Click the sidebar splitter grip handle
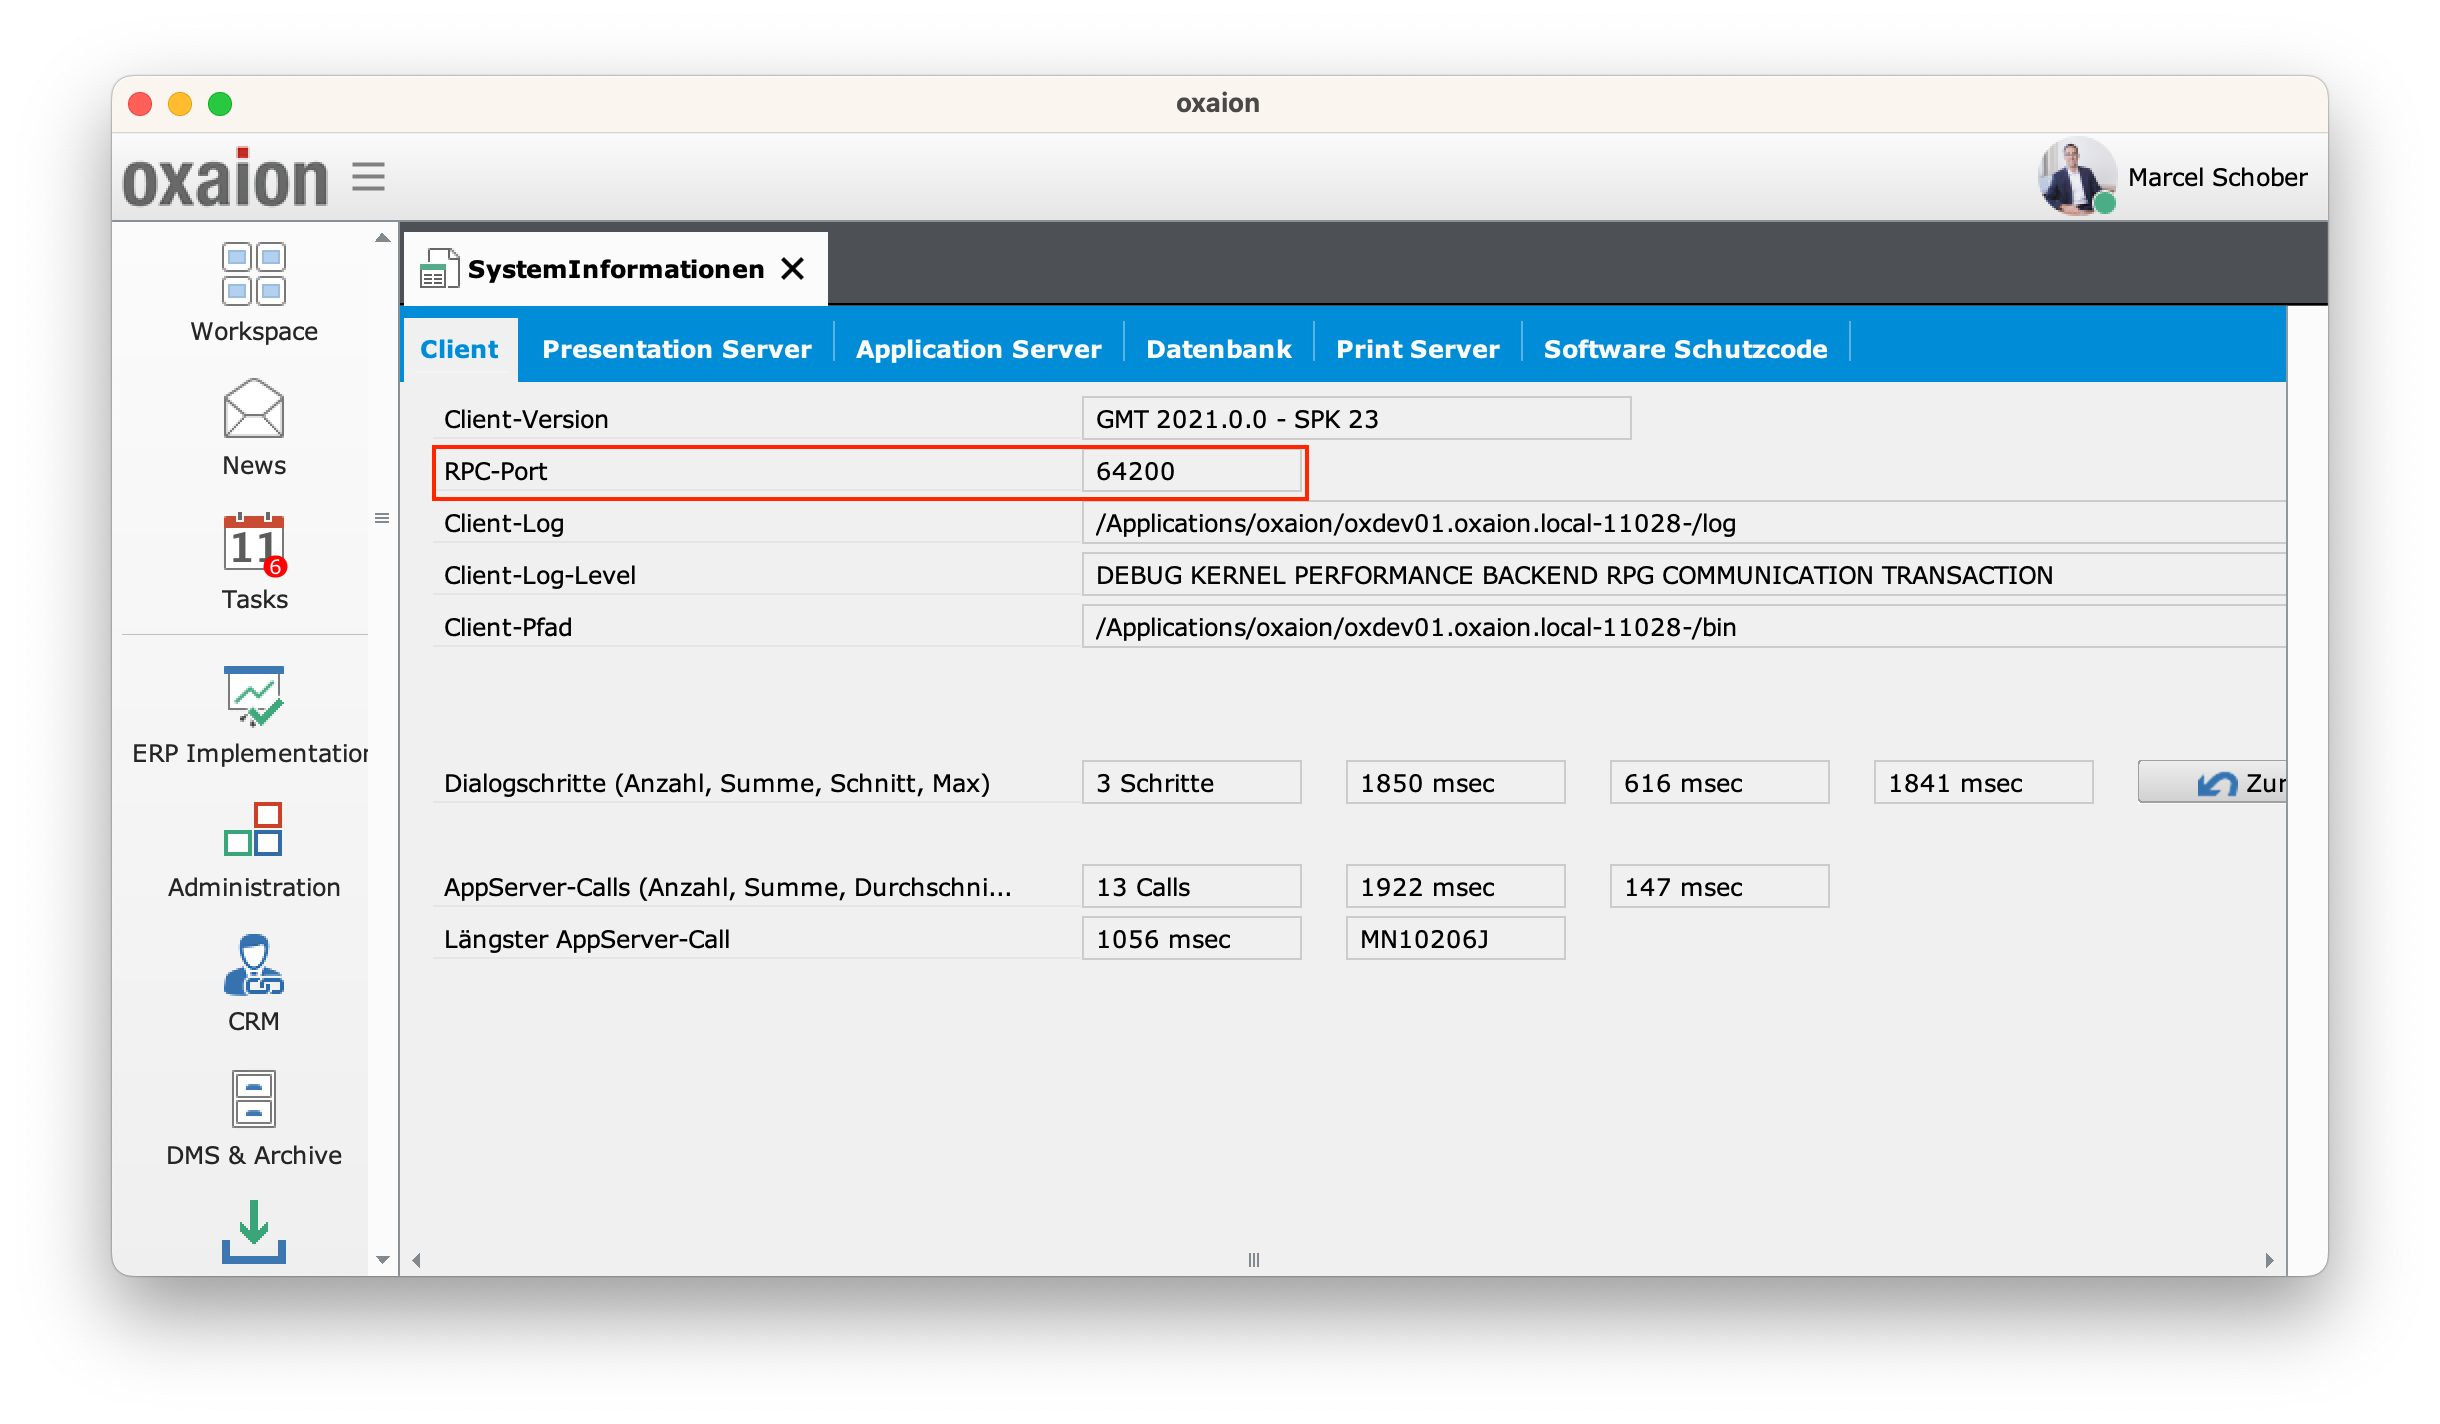Image resolution: width=2440 pixels, height=1424 pixels. click(x=382, y=518)
